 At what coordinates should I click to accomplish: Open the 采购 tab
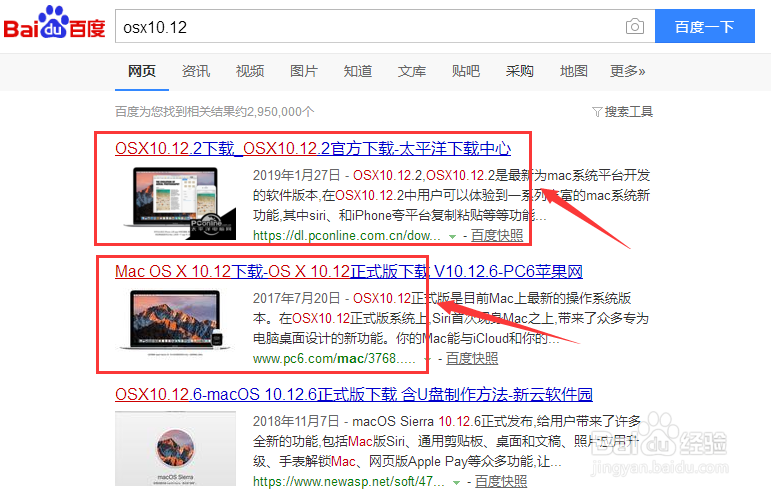[520, 71]
